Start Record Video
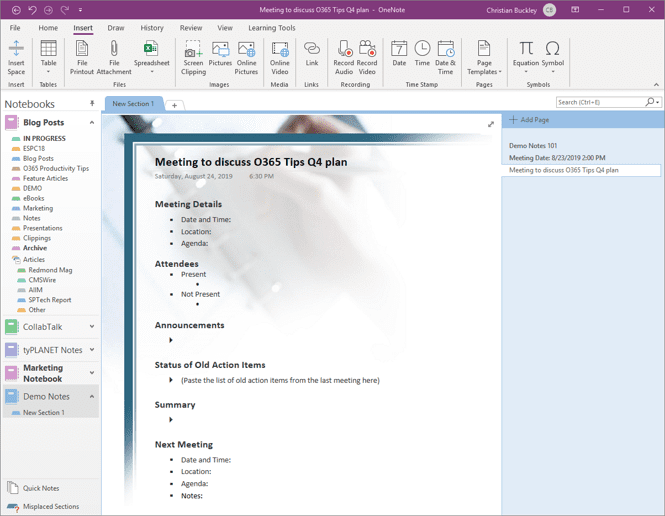Viewport: 665px width, 516px height. click(x=367, y=58)
